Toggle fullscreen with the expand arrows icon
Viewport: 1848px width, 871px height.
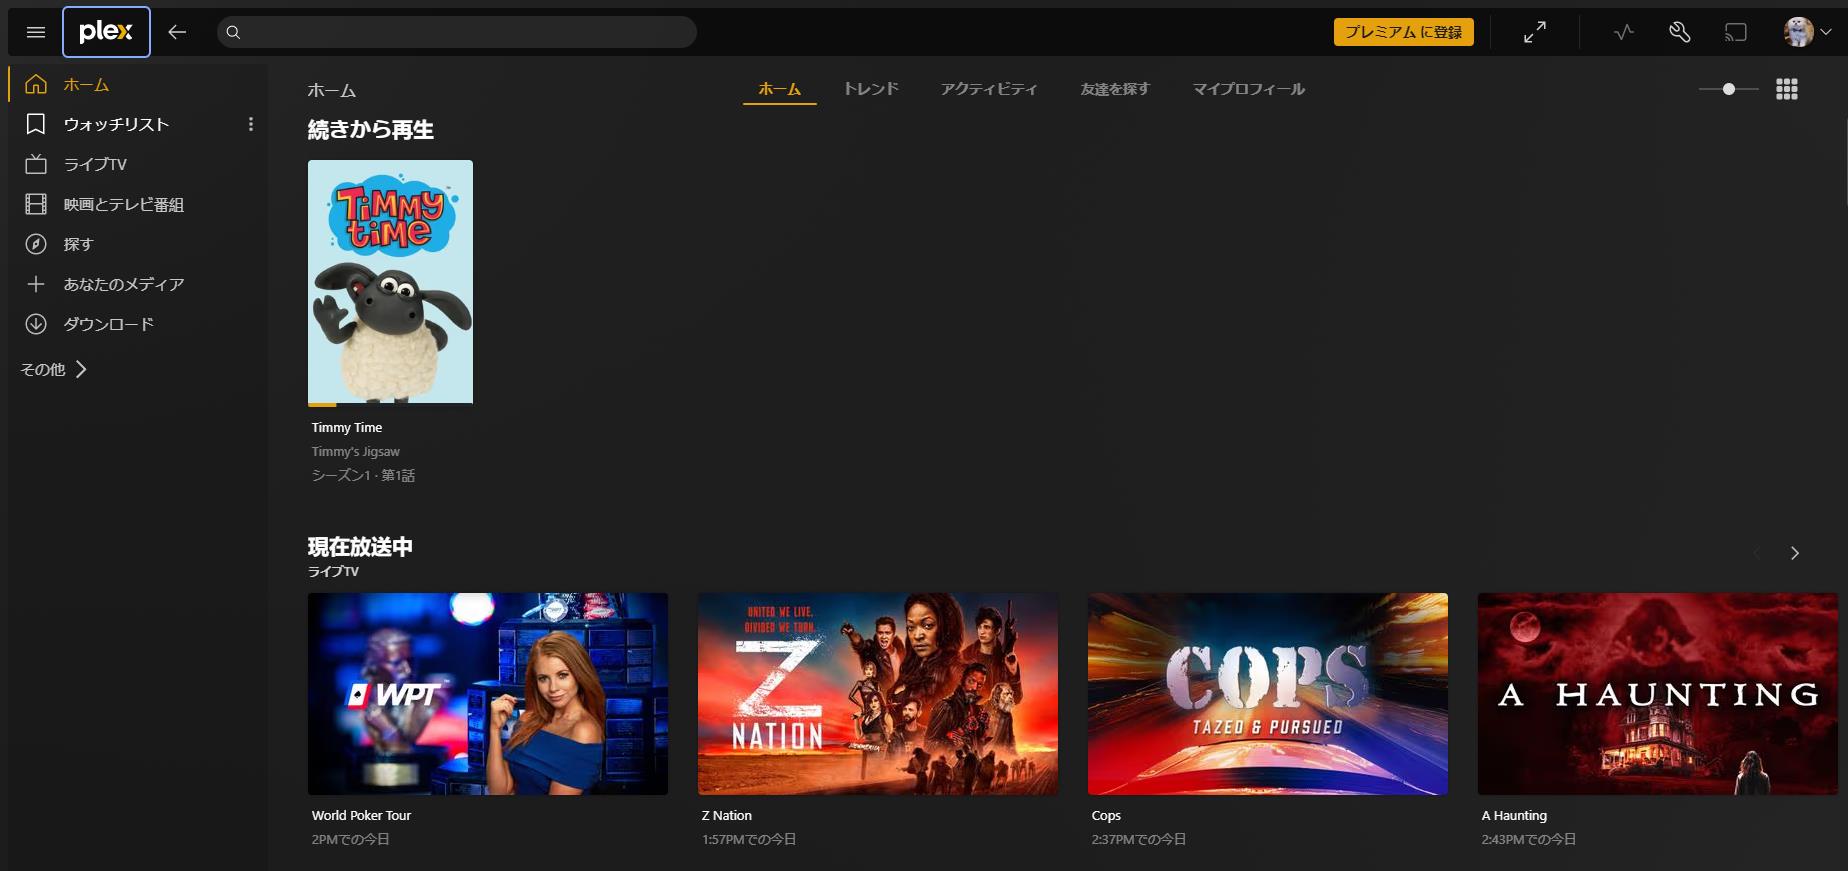1534,32
